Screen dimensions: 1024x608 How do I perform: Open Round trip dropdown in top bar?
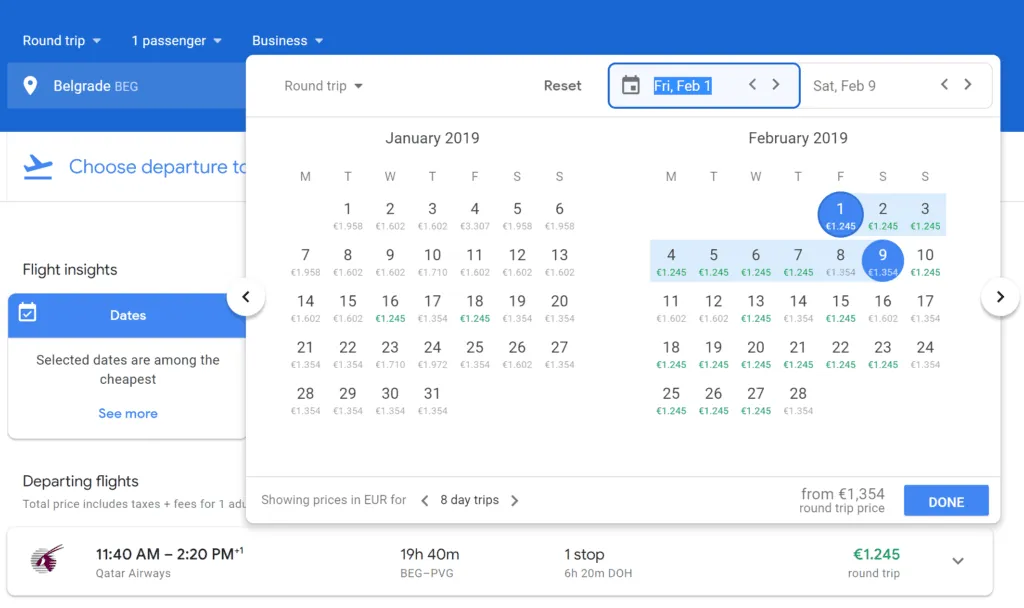[x=62, y=41]
